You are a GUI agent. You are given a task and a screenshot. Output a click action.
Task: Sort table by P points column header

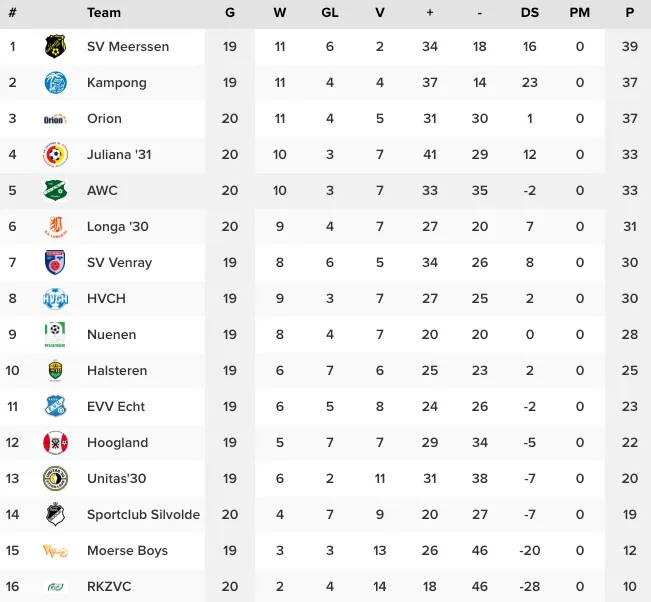629,12
